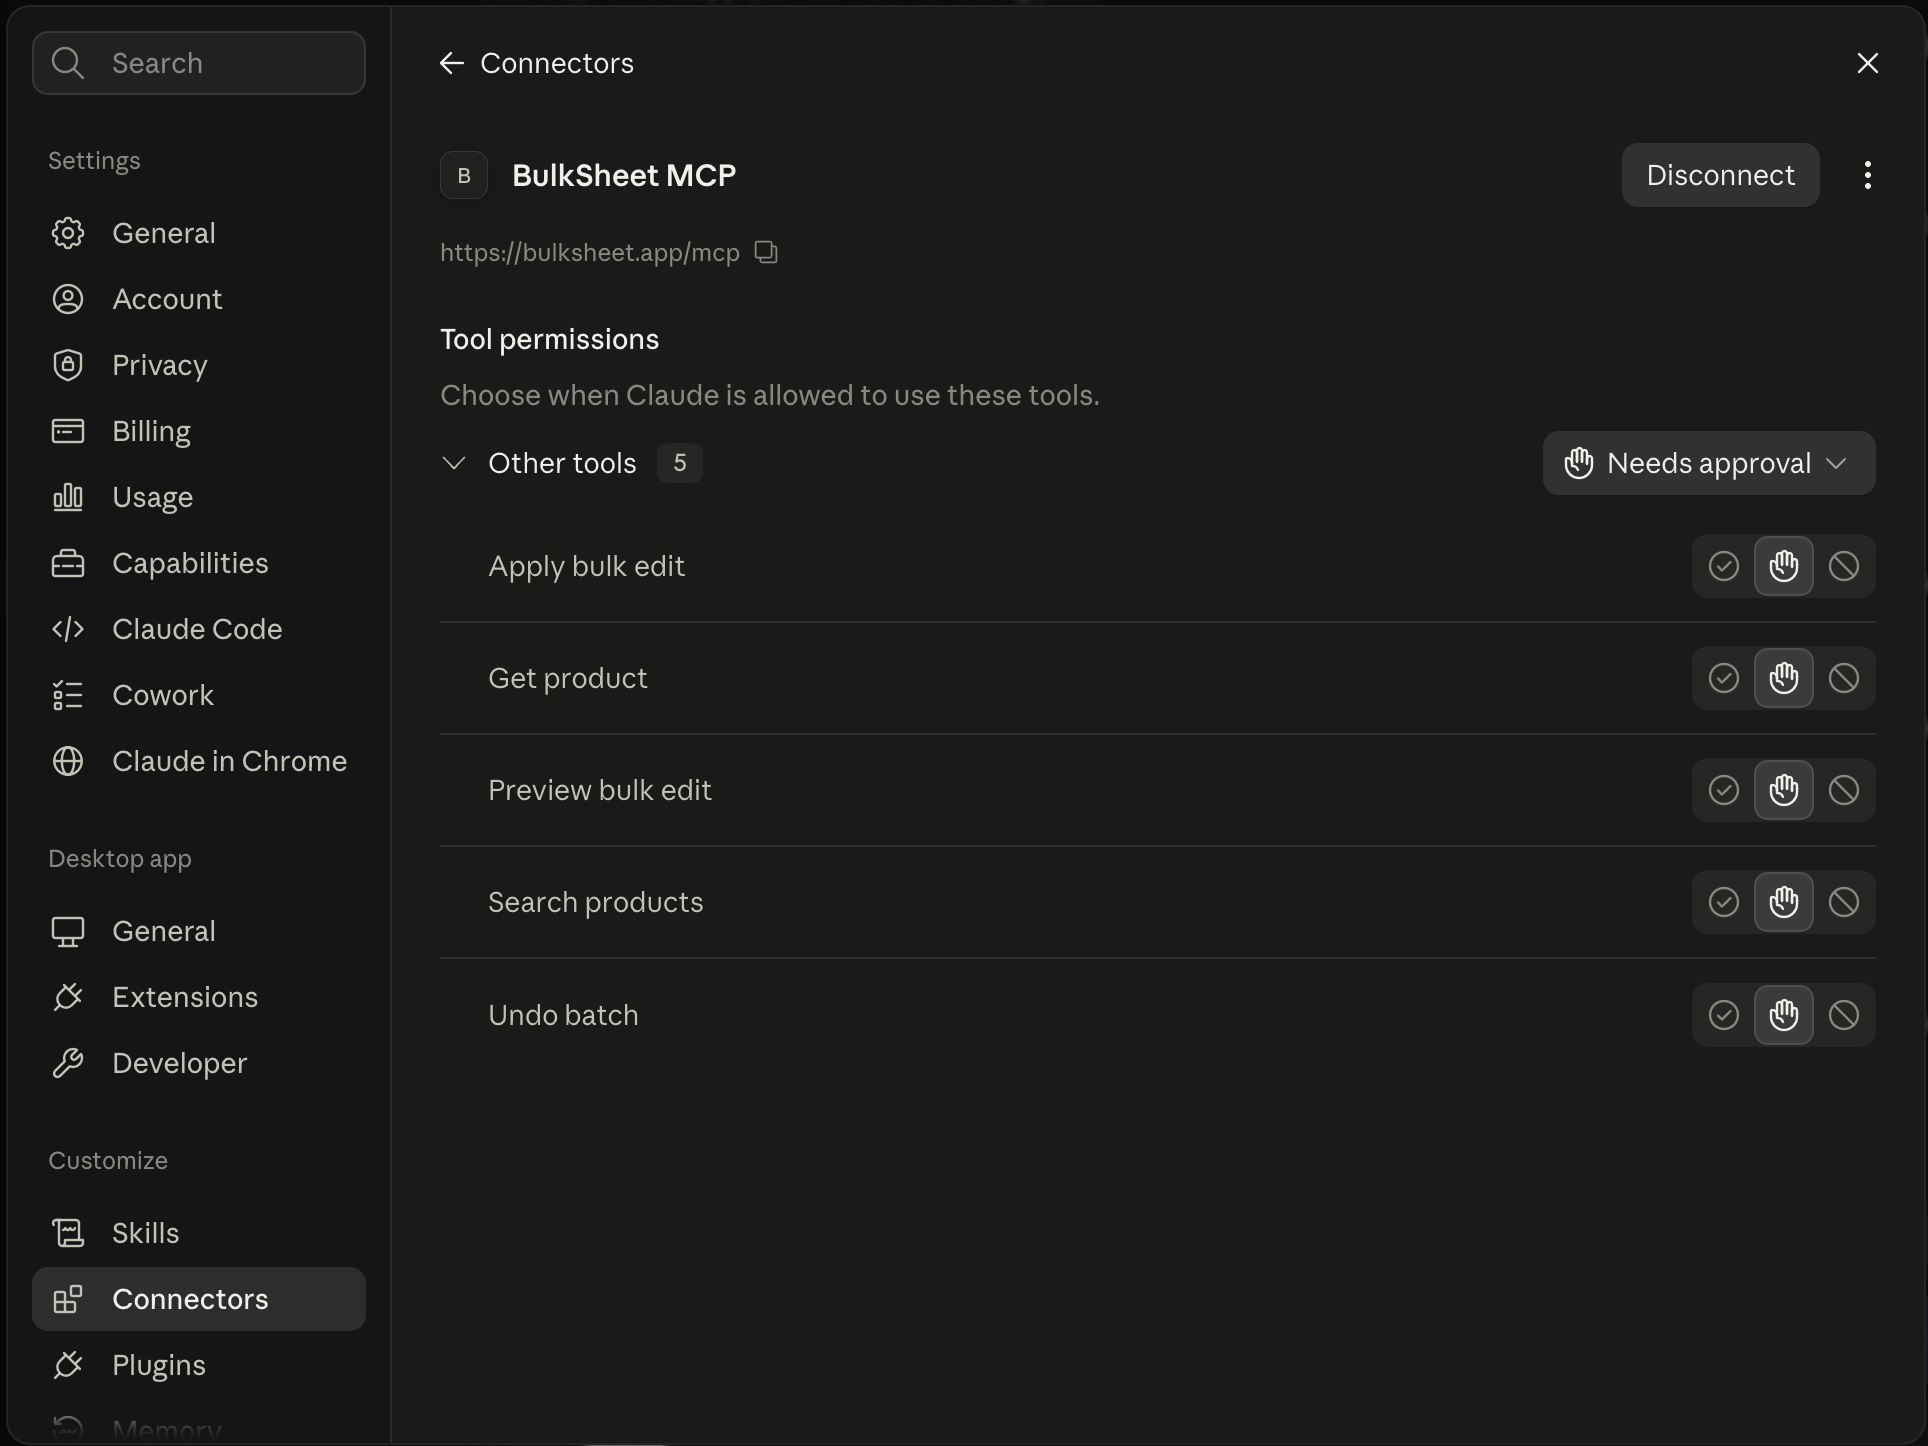
Task: Click the Usage bar chart icon
Action: click(68, 497)
